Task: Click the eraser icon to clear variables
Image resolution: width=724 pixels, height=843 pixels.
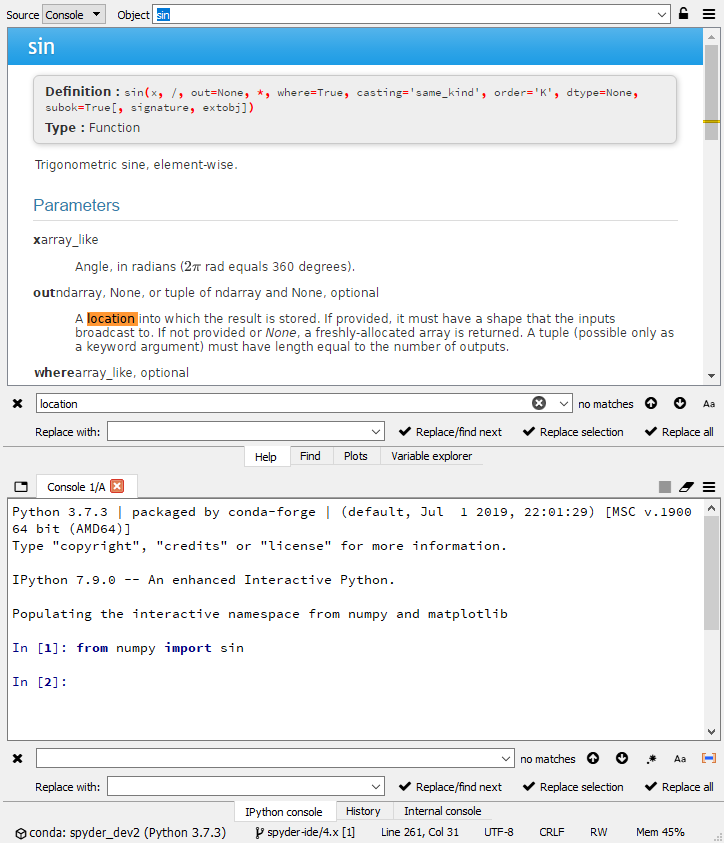Action: [x=686, y=487]
